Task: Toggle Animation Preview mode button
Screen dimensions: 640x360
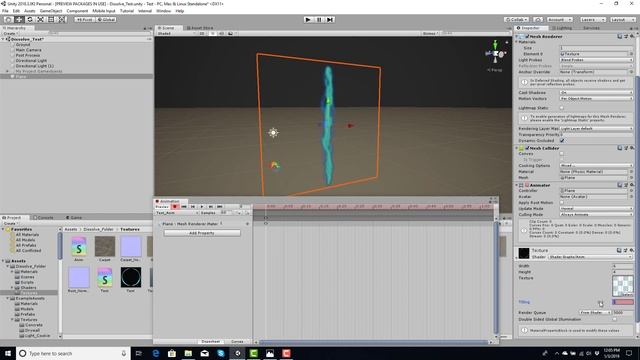Action: [162, 207]
